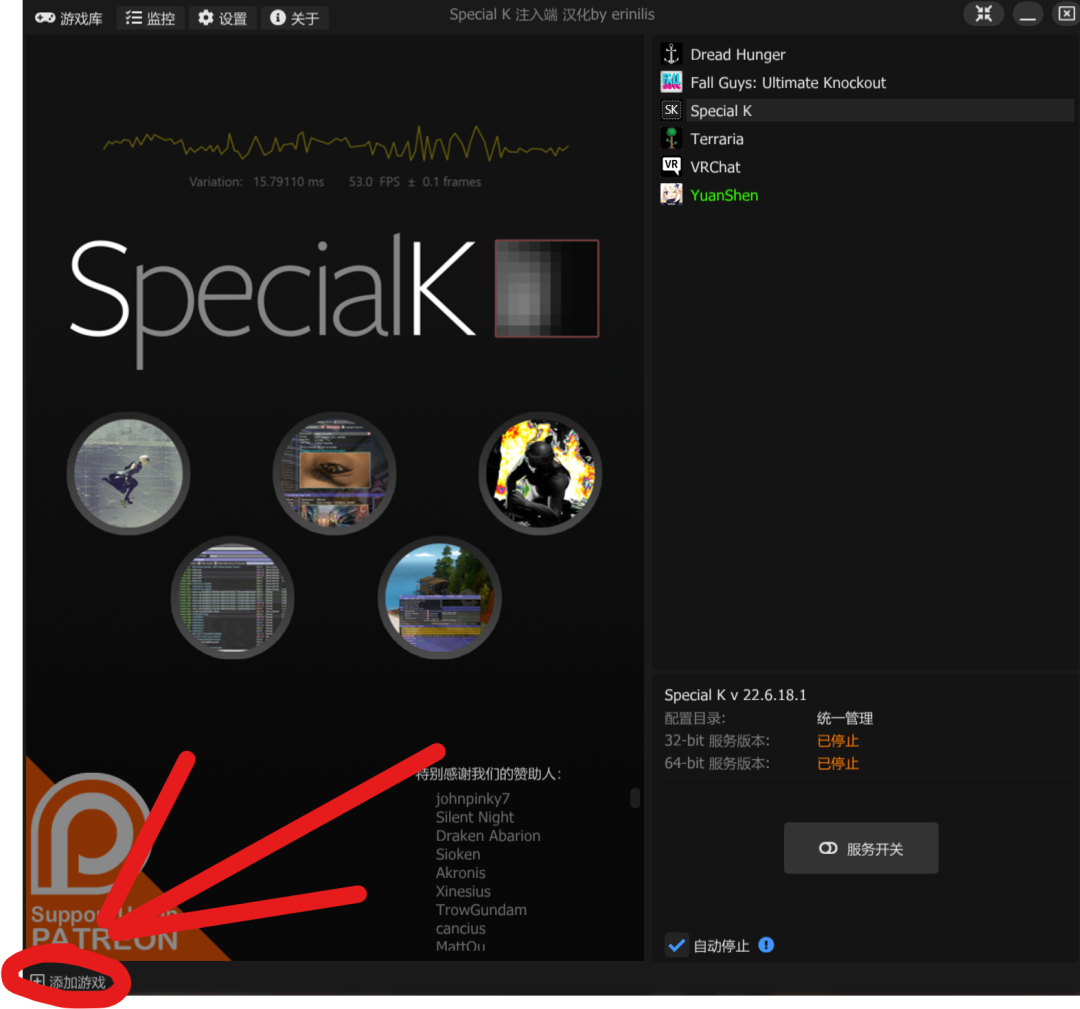Screen dimensions: 1080x1009
Task: Select Dread Hunger in game list
Action: point(738,54)
